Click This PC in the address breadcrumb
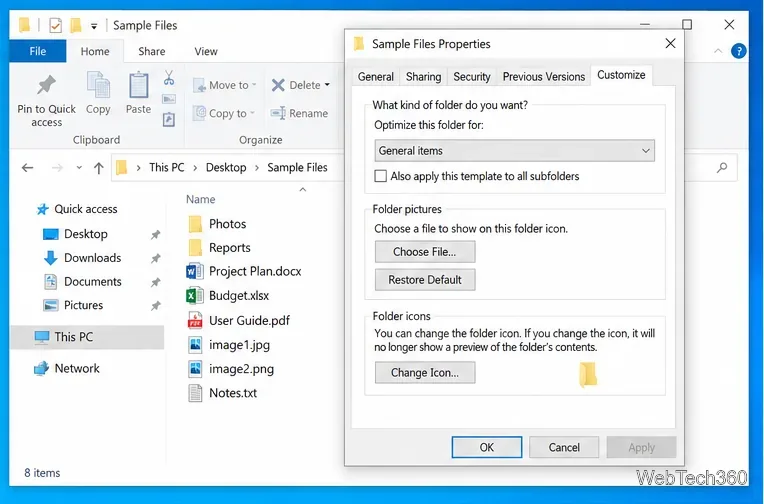Image resolution: width=764 pixels, height=504 pixels. coord(167,168)
